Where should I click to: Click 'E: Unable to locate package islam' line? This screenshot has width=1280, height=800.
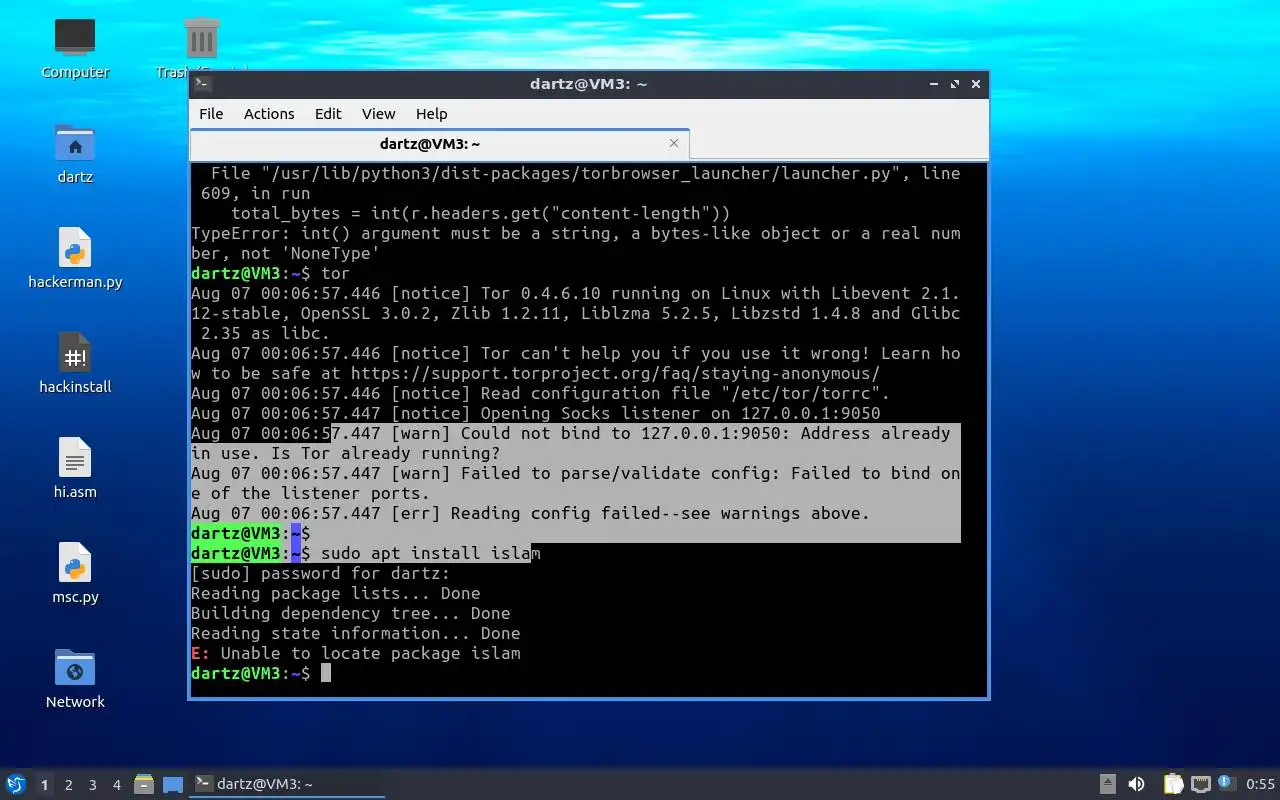tap(356, 653)
